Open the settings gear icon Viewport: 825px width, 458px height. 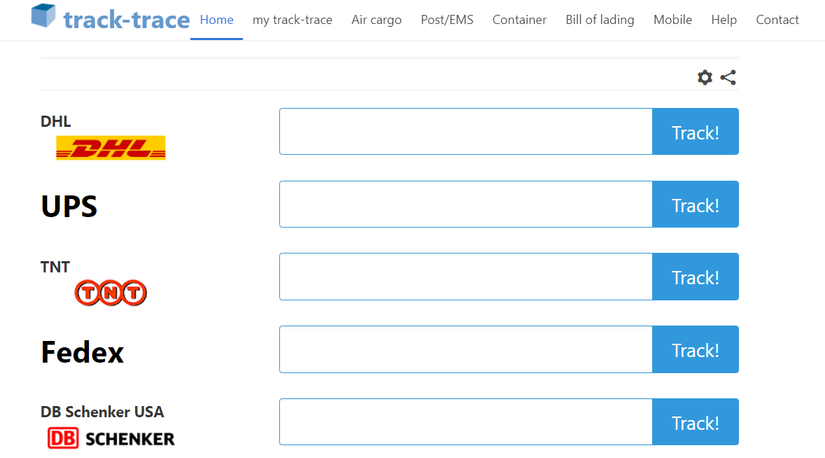(x=705, y=77)
